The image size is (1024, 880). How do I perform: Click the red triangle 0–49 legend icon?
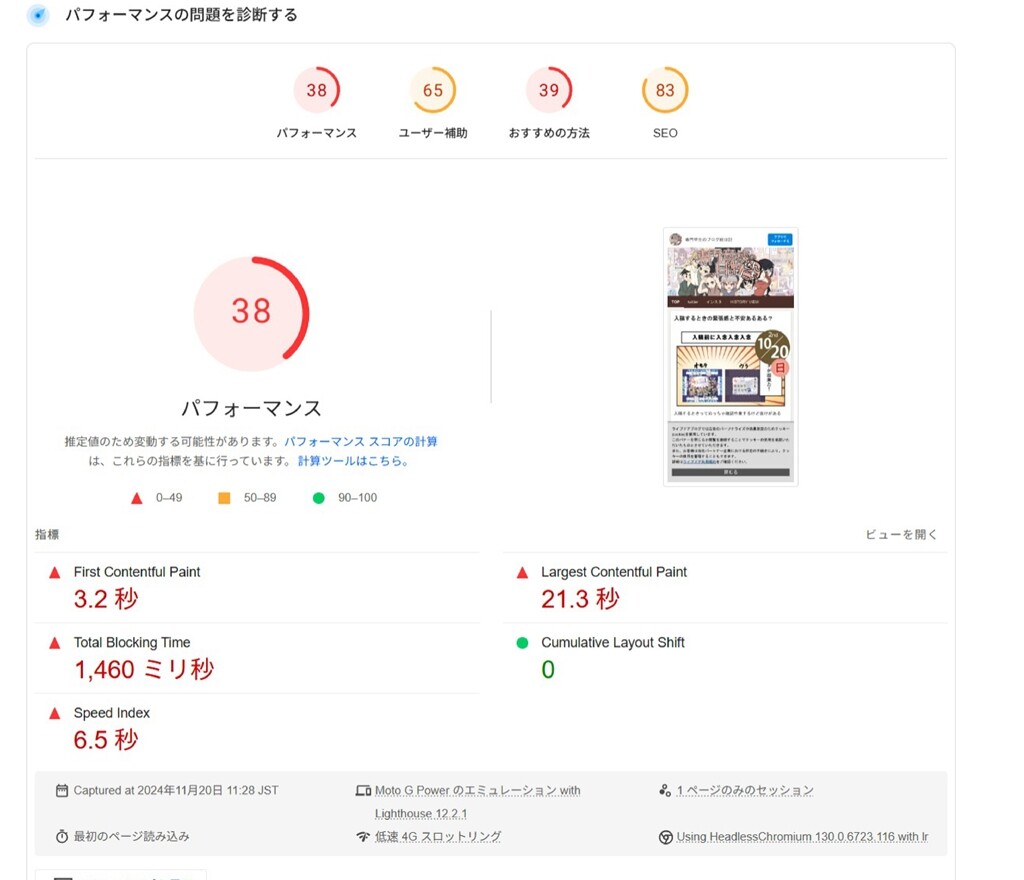coord(136,498)
